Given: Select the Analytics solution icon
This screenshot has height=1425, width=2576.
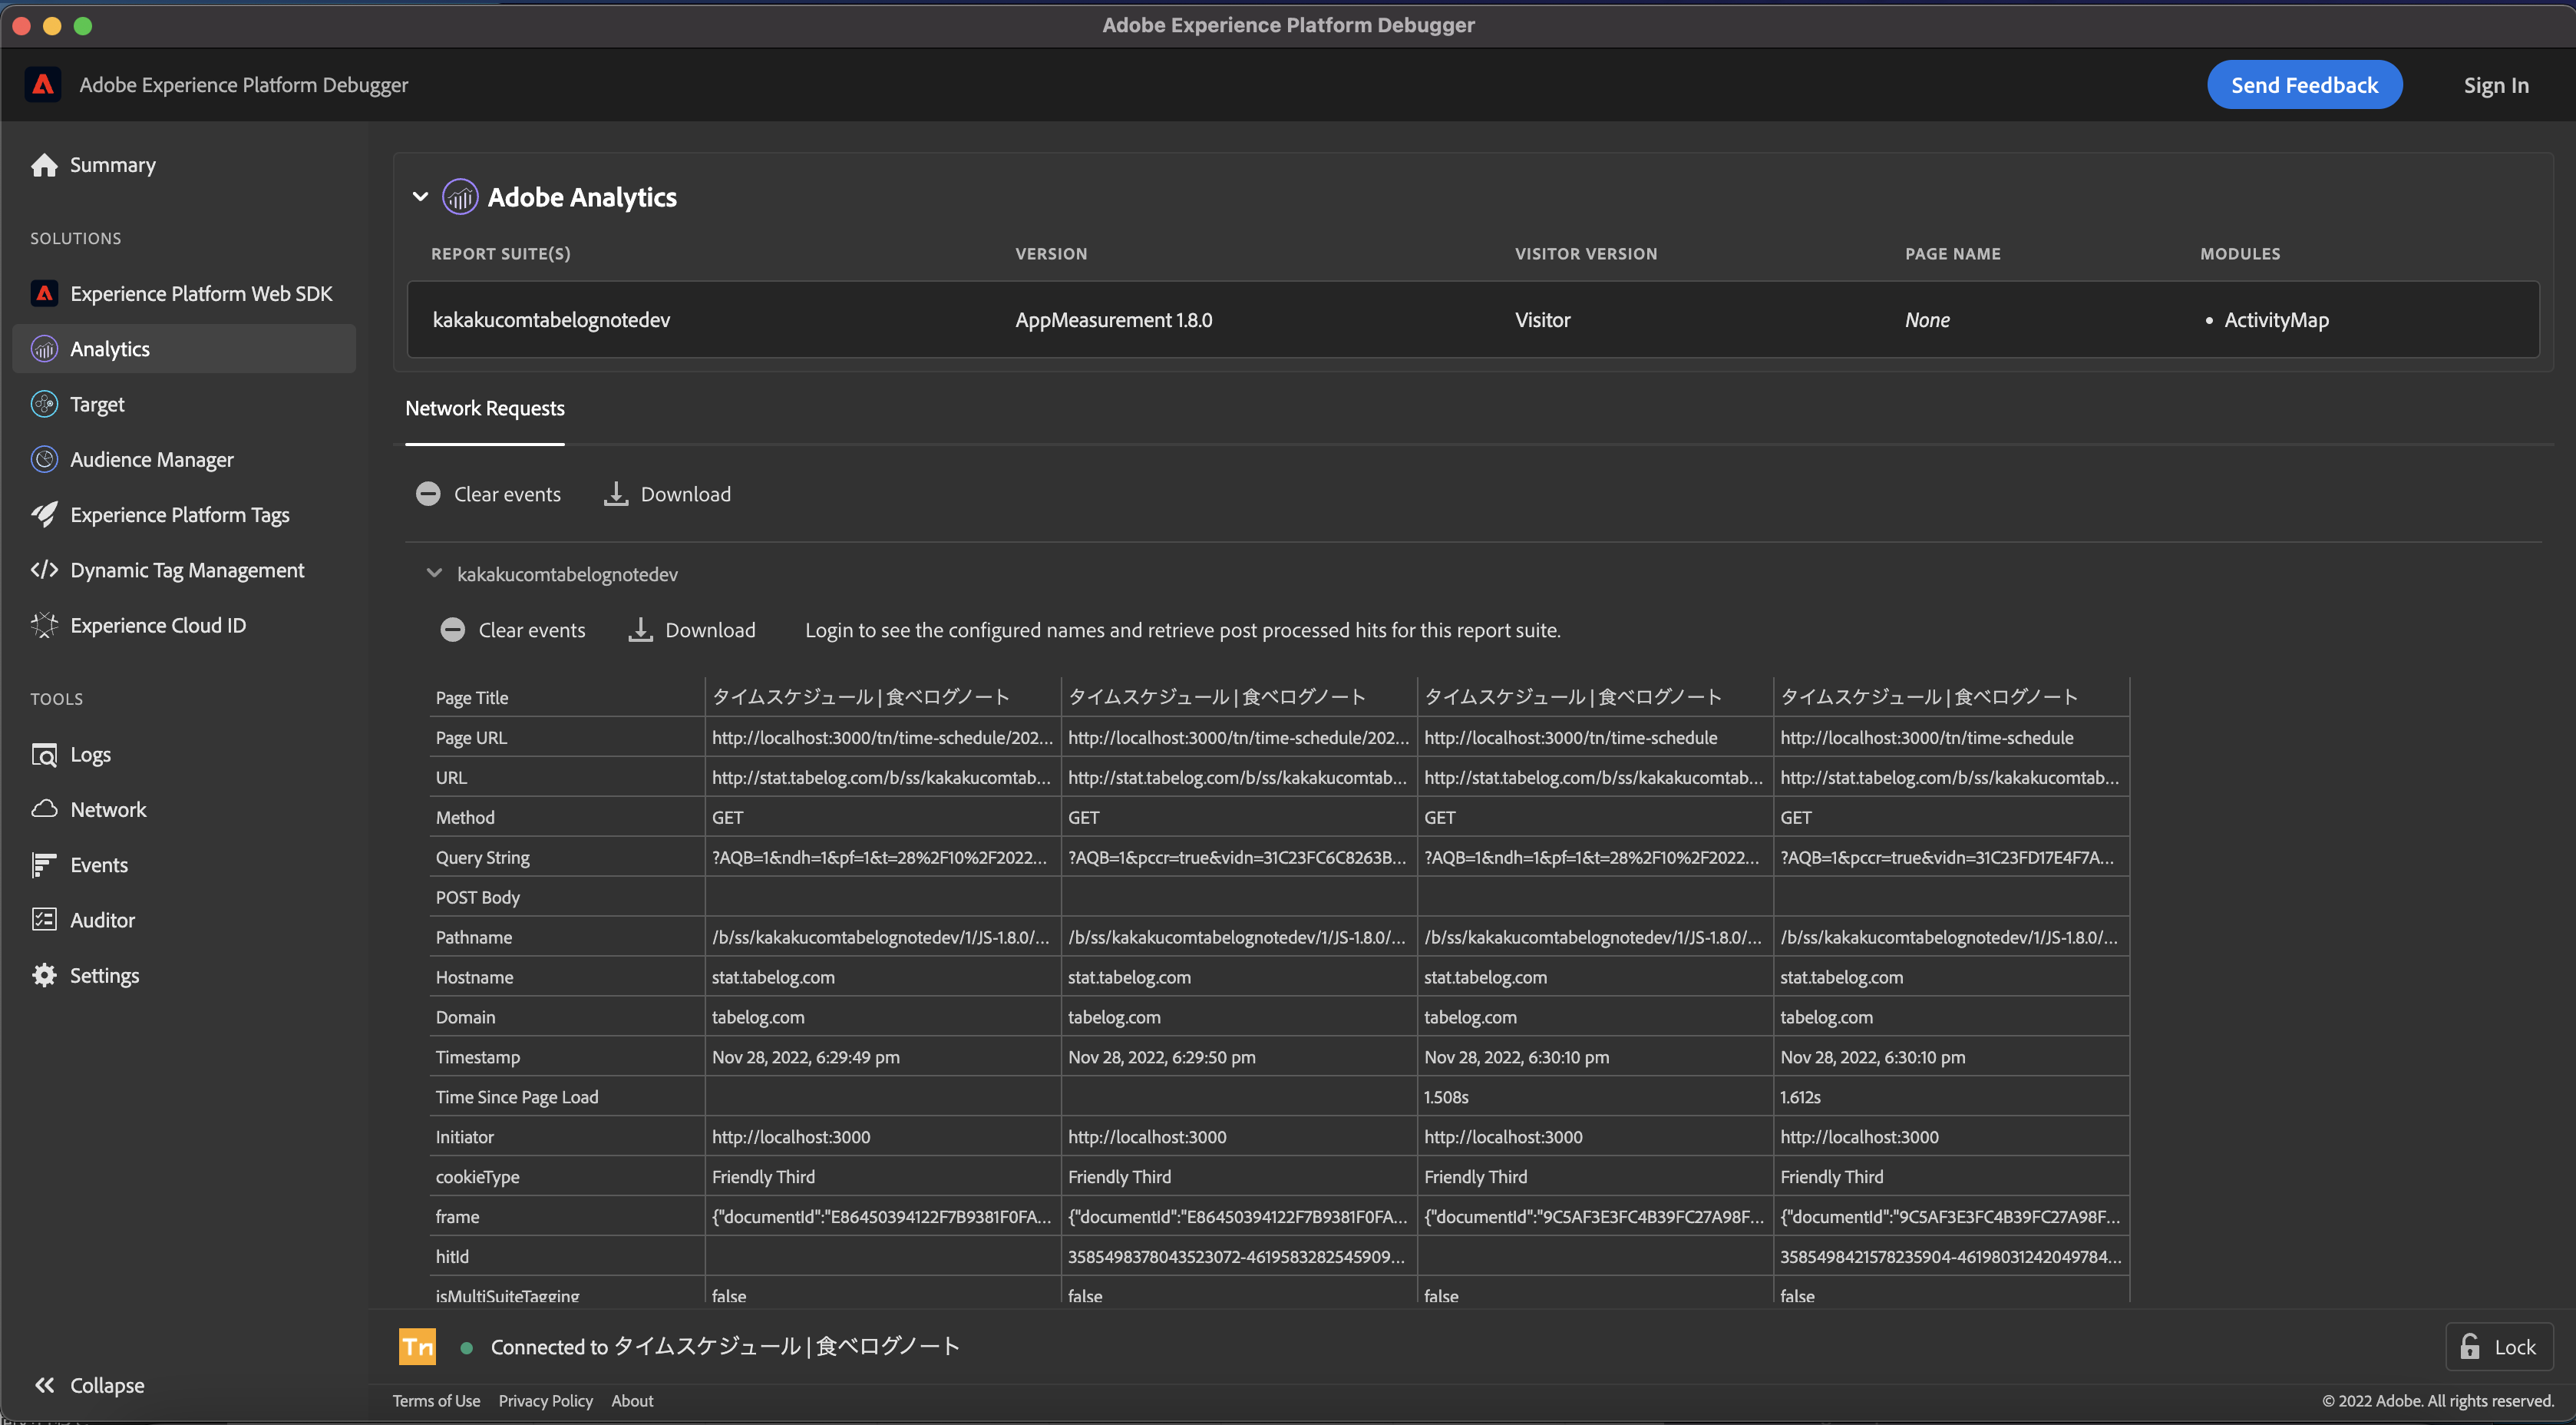Looking at the screenshot, I should pos(44,348).
